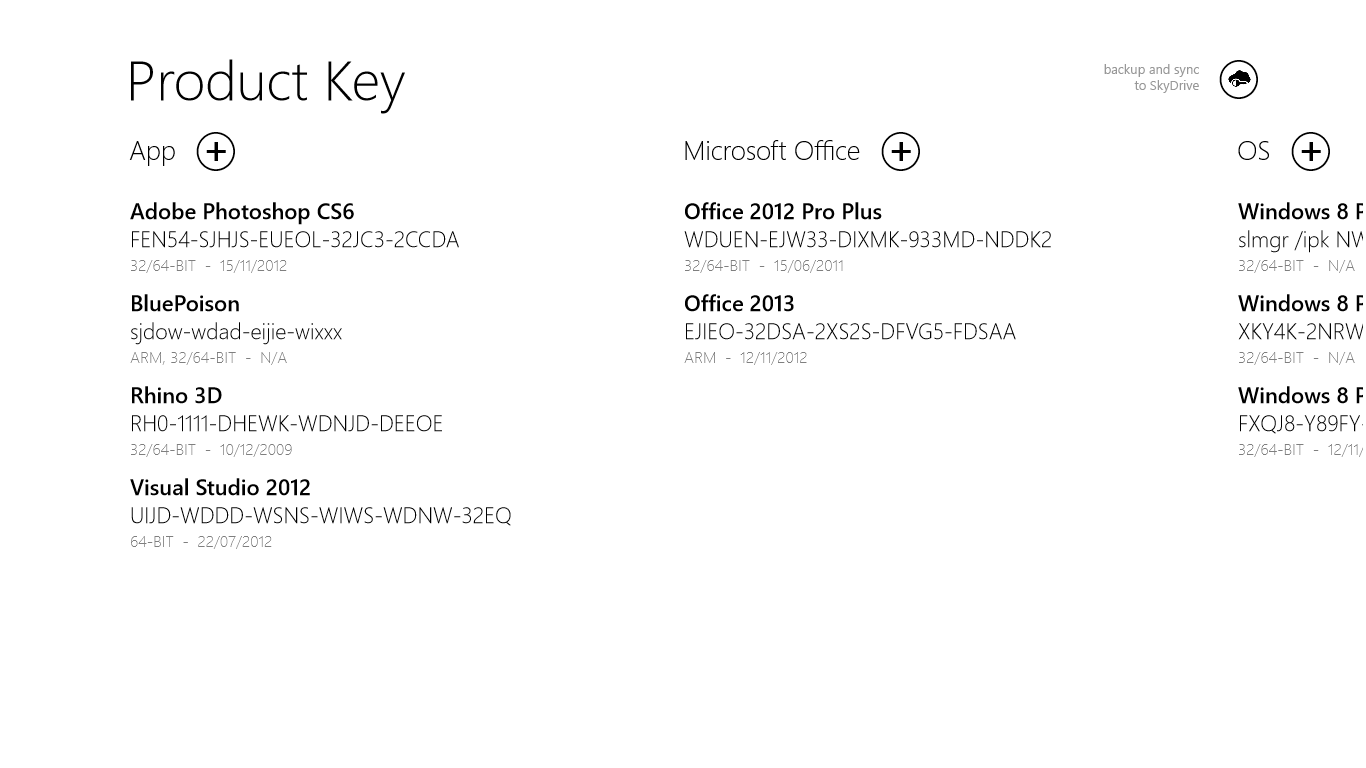Screen dimensions: 1366x768
Task: Click the backup and sync to SkyDrive label
Action: tap(1151, 78)
